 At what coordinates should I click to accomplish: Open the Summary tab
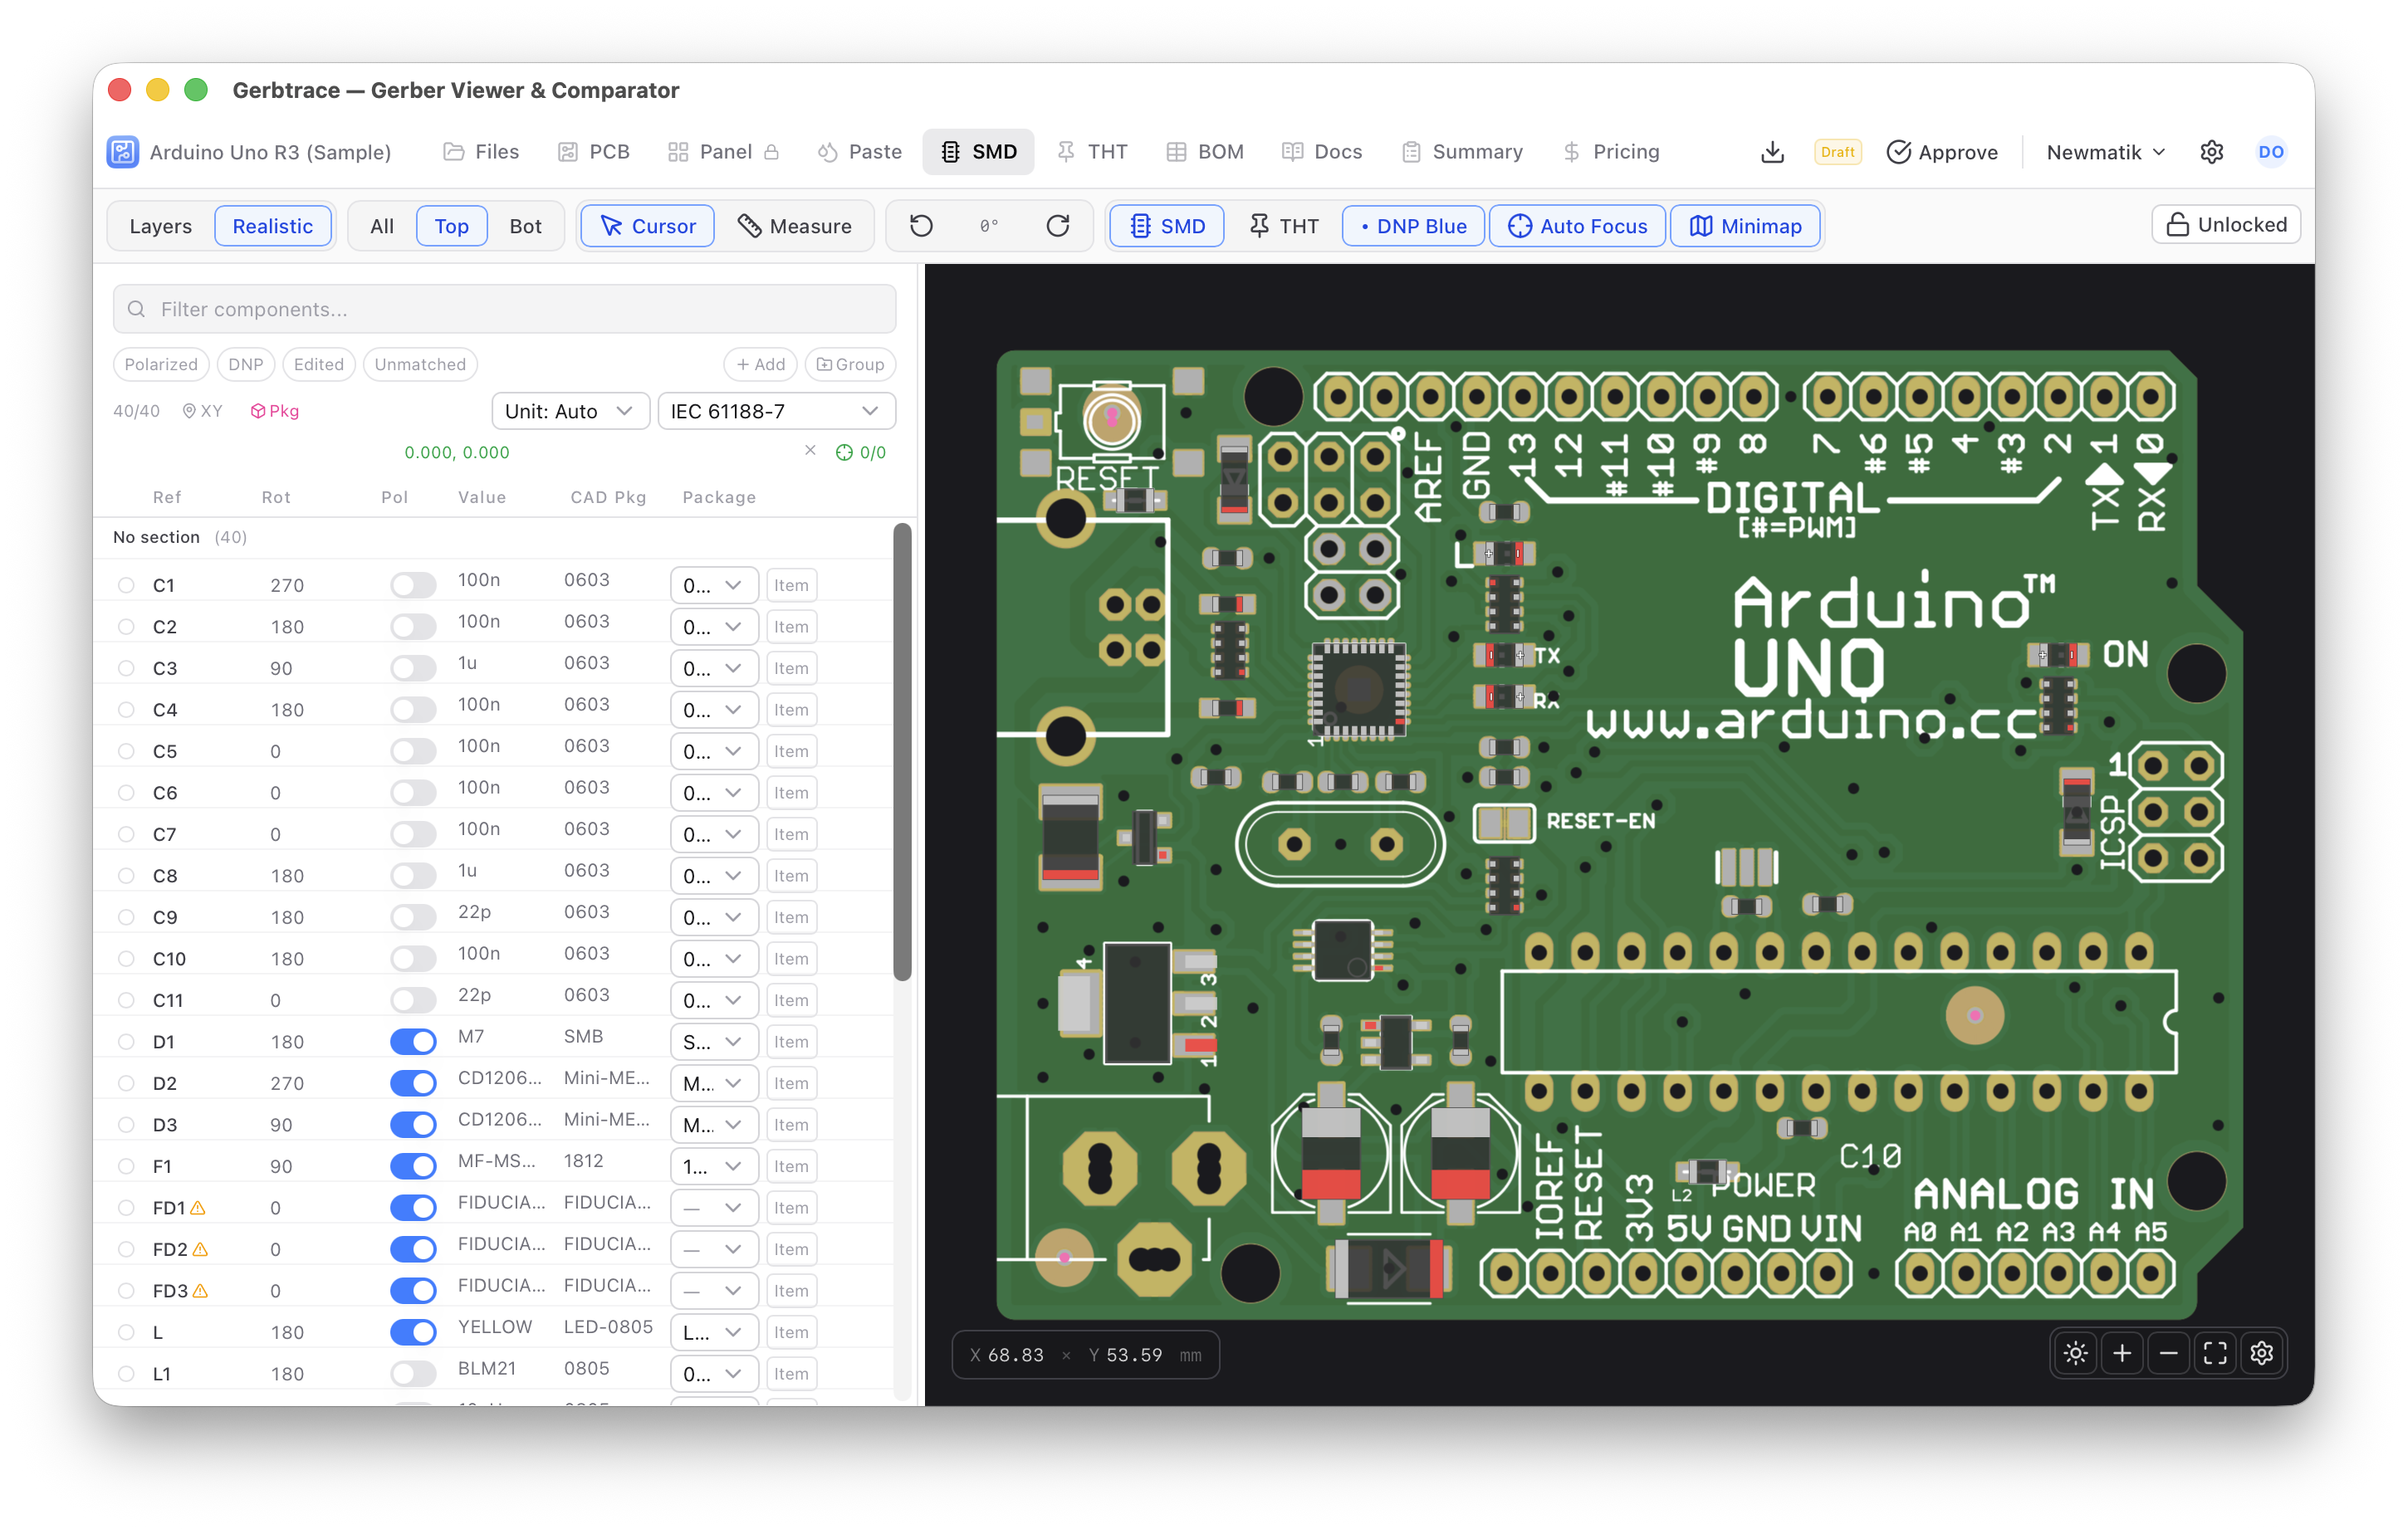[1462, 152]
